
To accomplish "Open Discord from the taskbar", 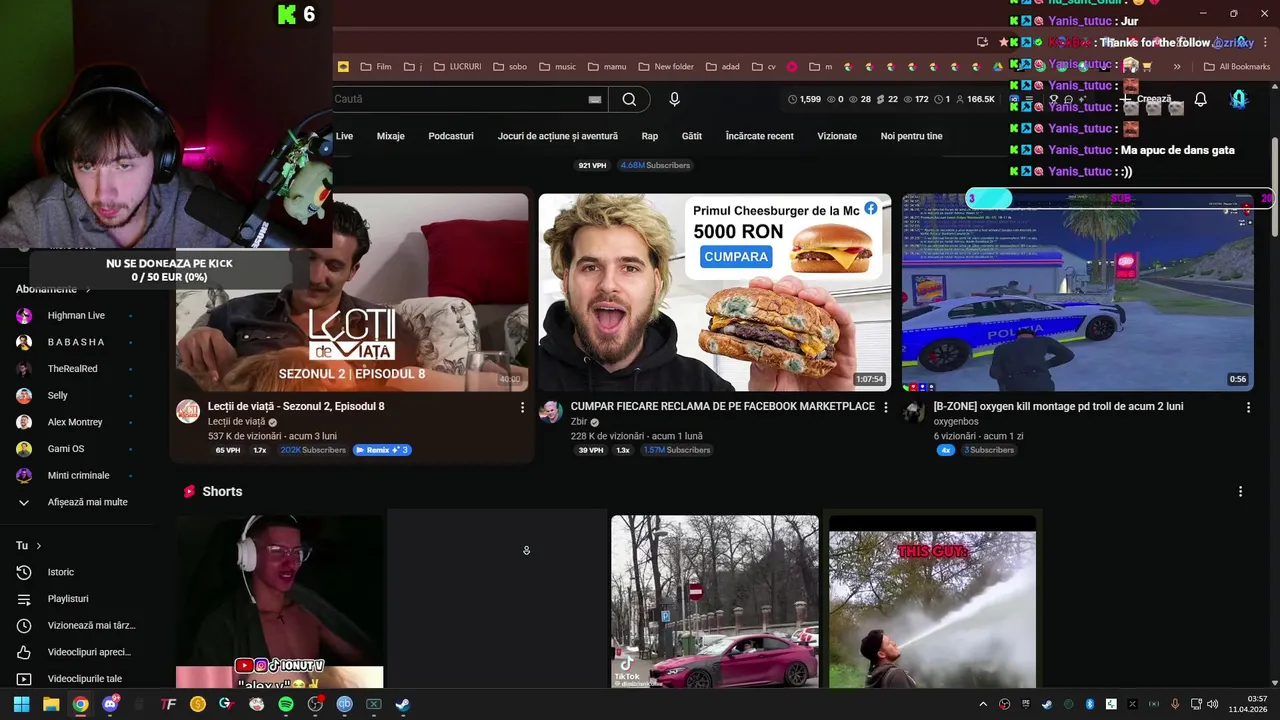I will pos(110,704).
